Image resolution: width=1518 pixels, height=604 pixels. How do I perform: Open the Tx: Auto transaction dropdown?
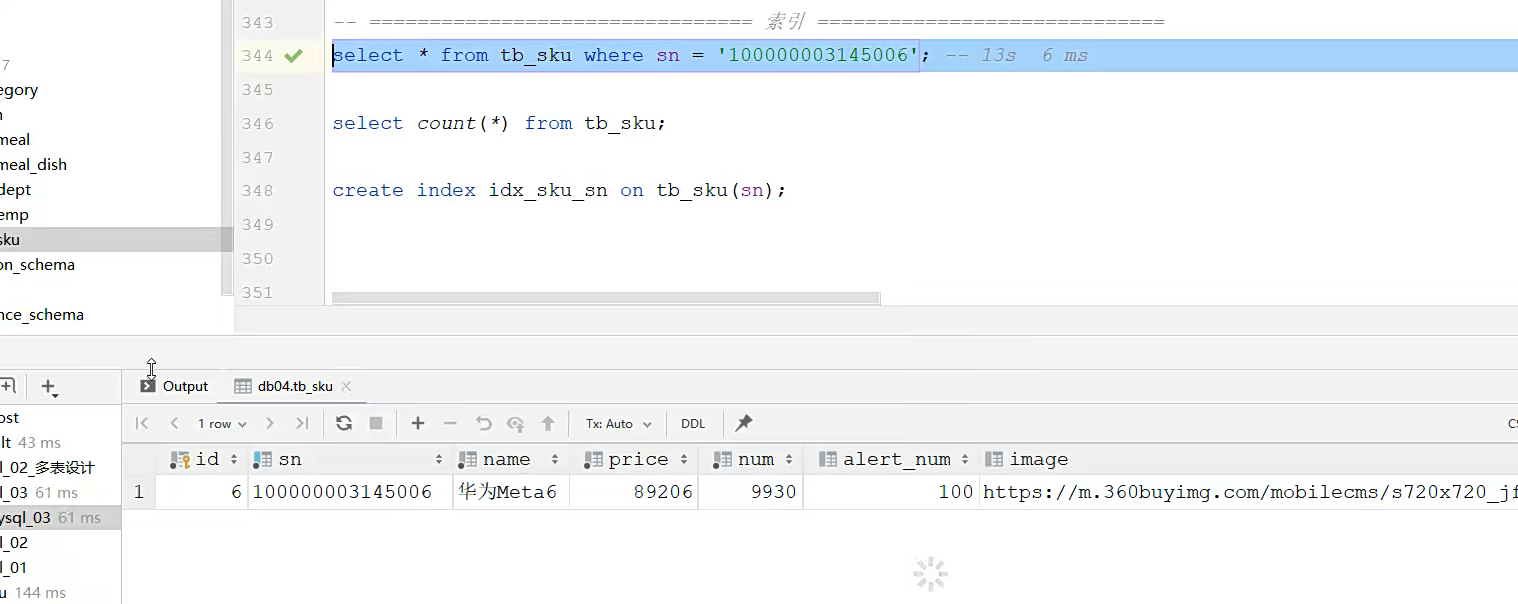click(x=619, y=424)
